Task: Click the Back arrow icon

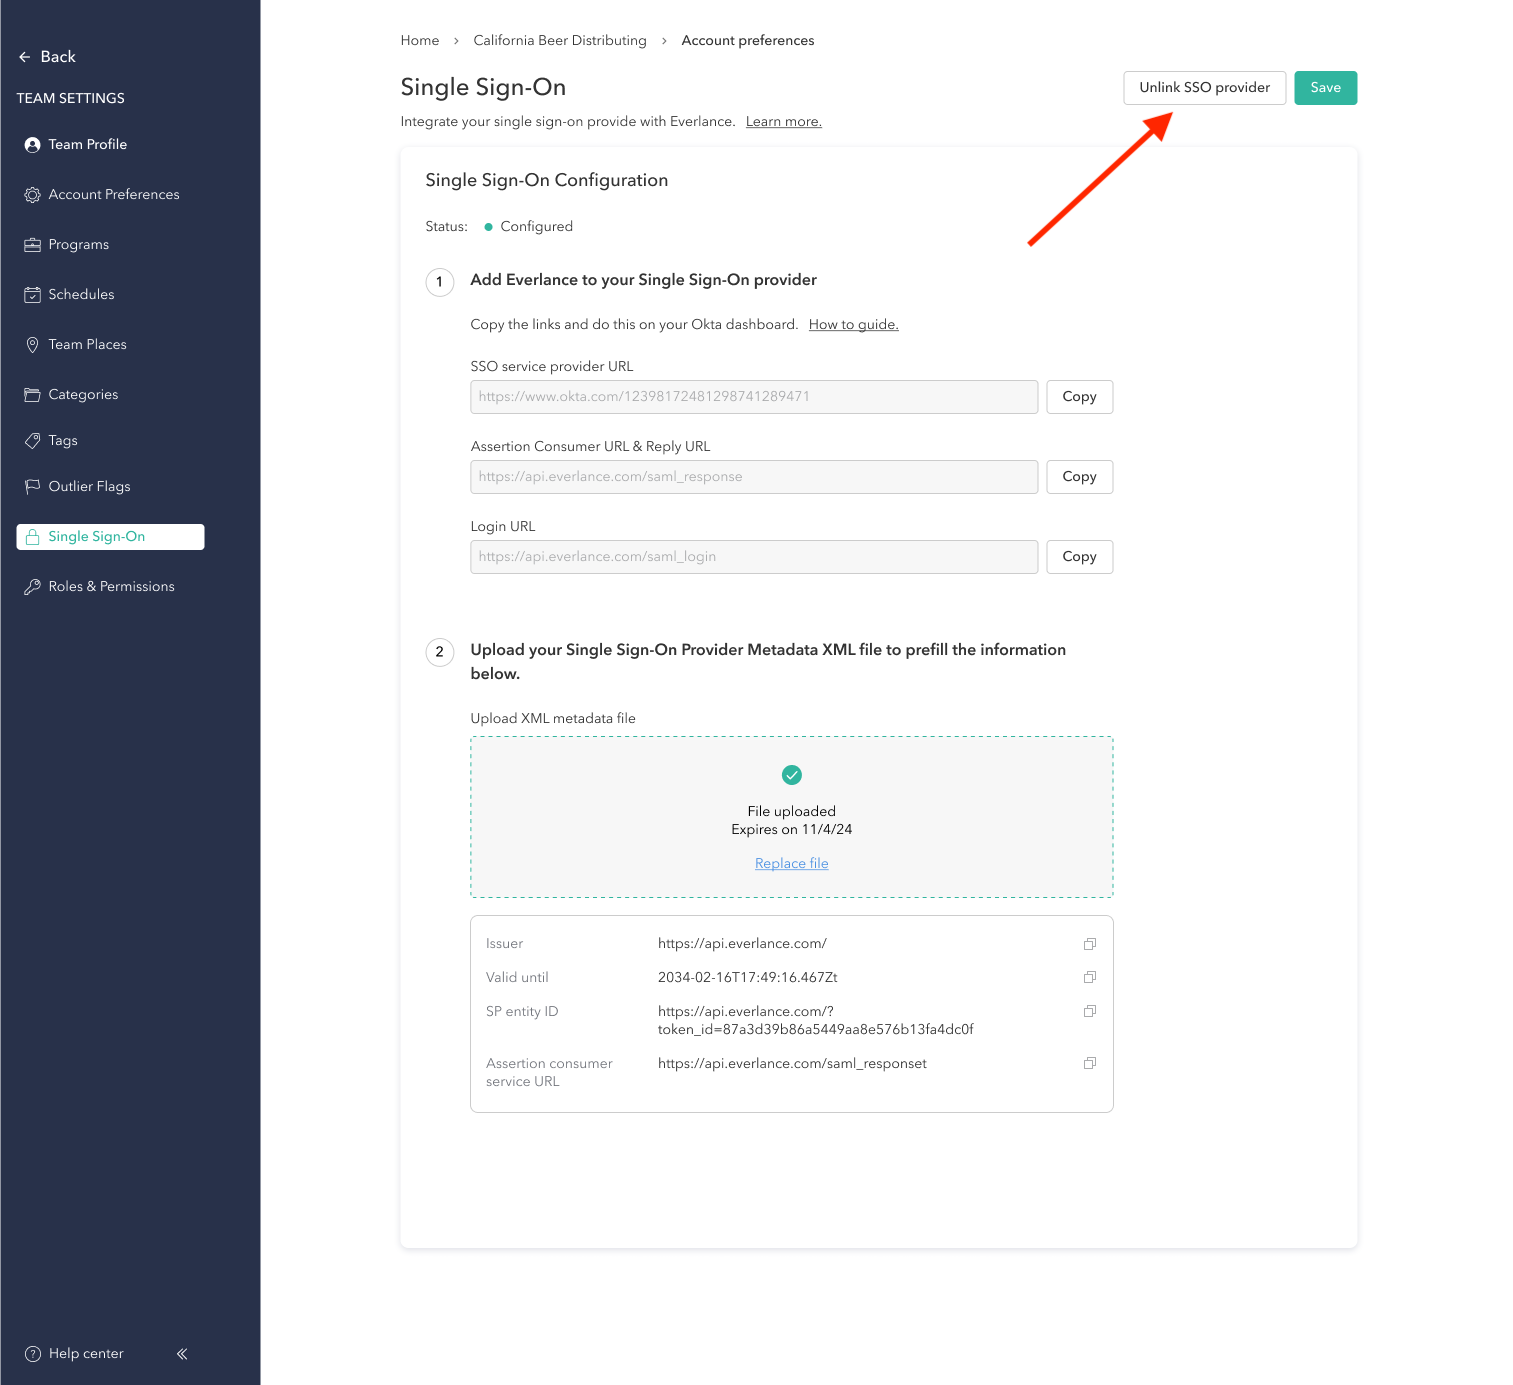Action: (x=25, y=57)
